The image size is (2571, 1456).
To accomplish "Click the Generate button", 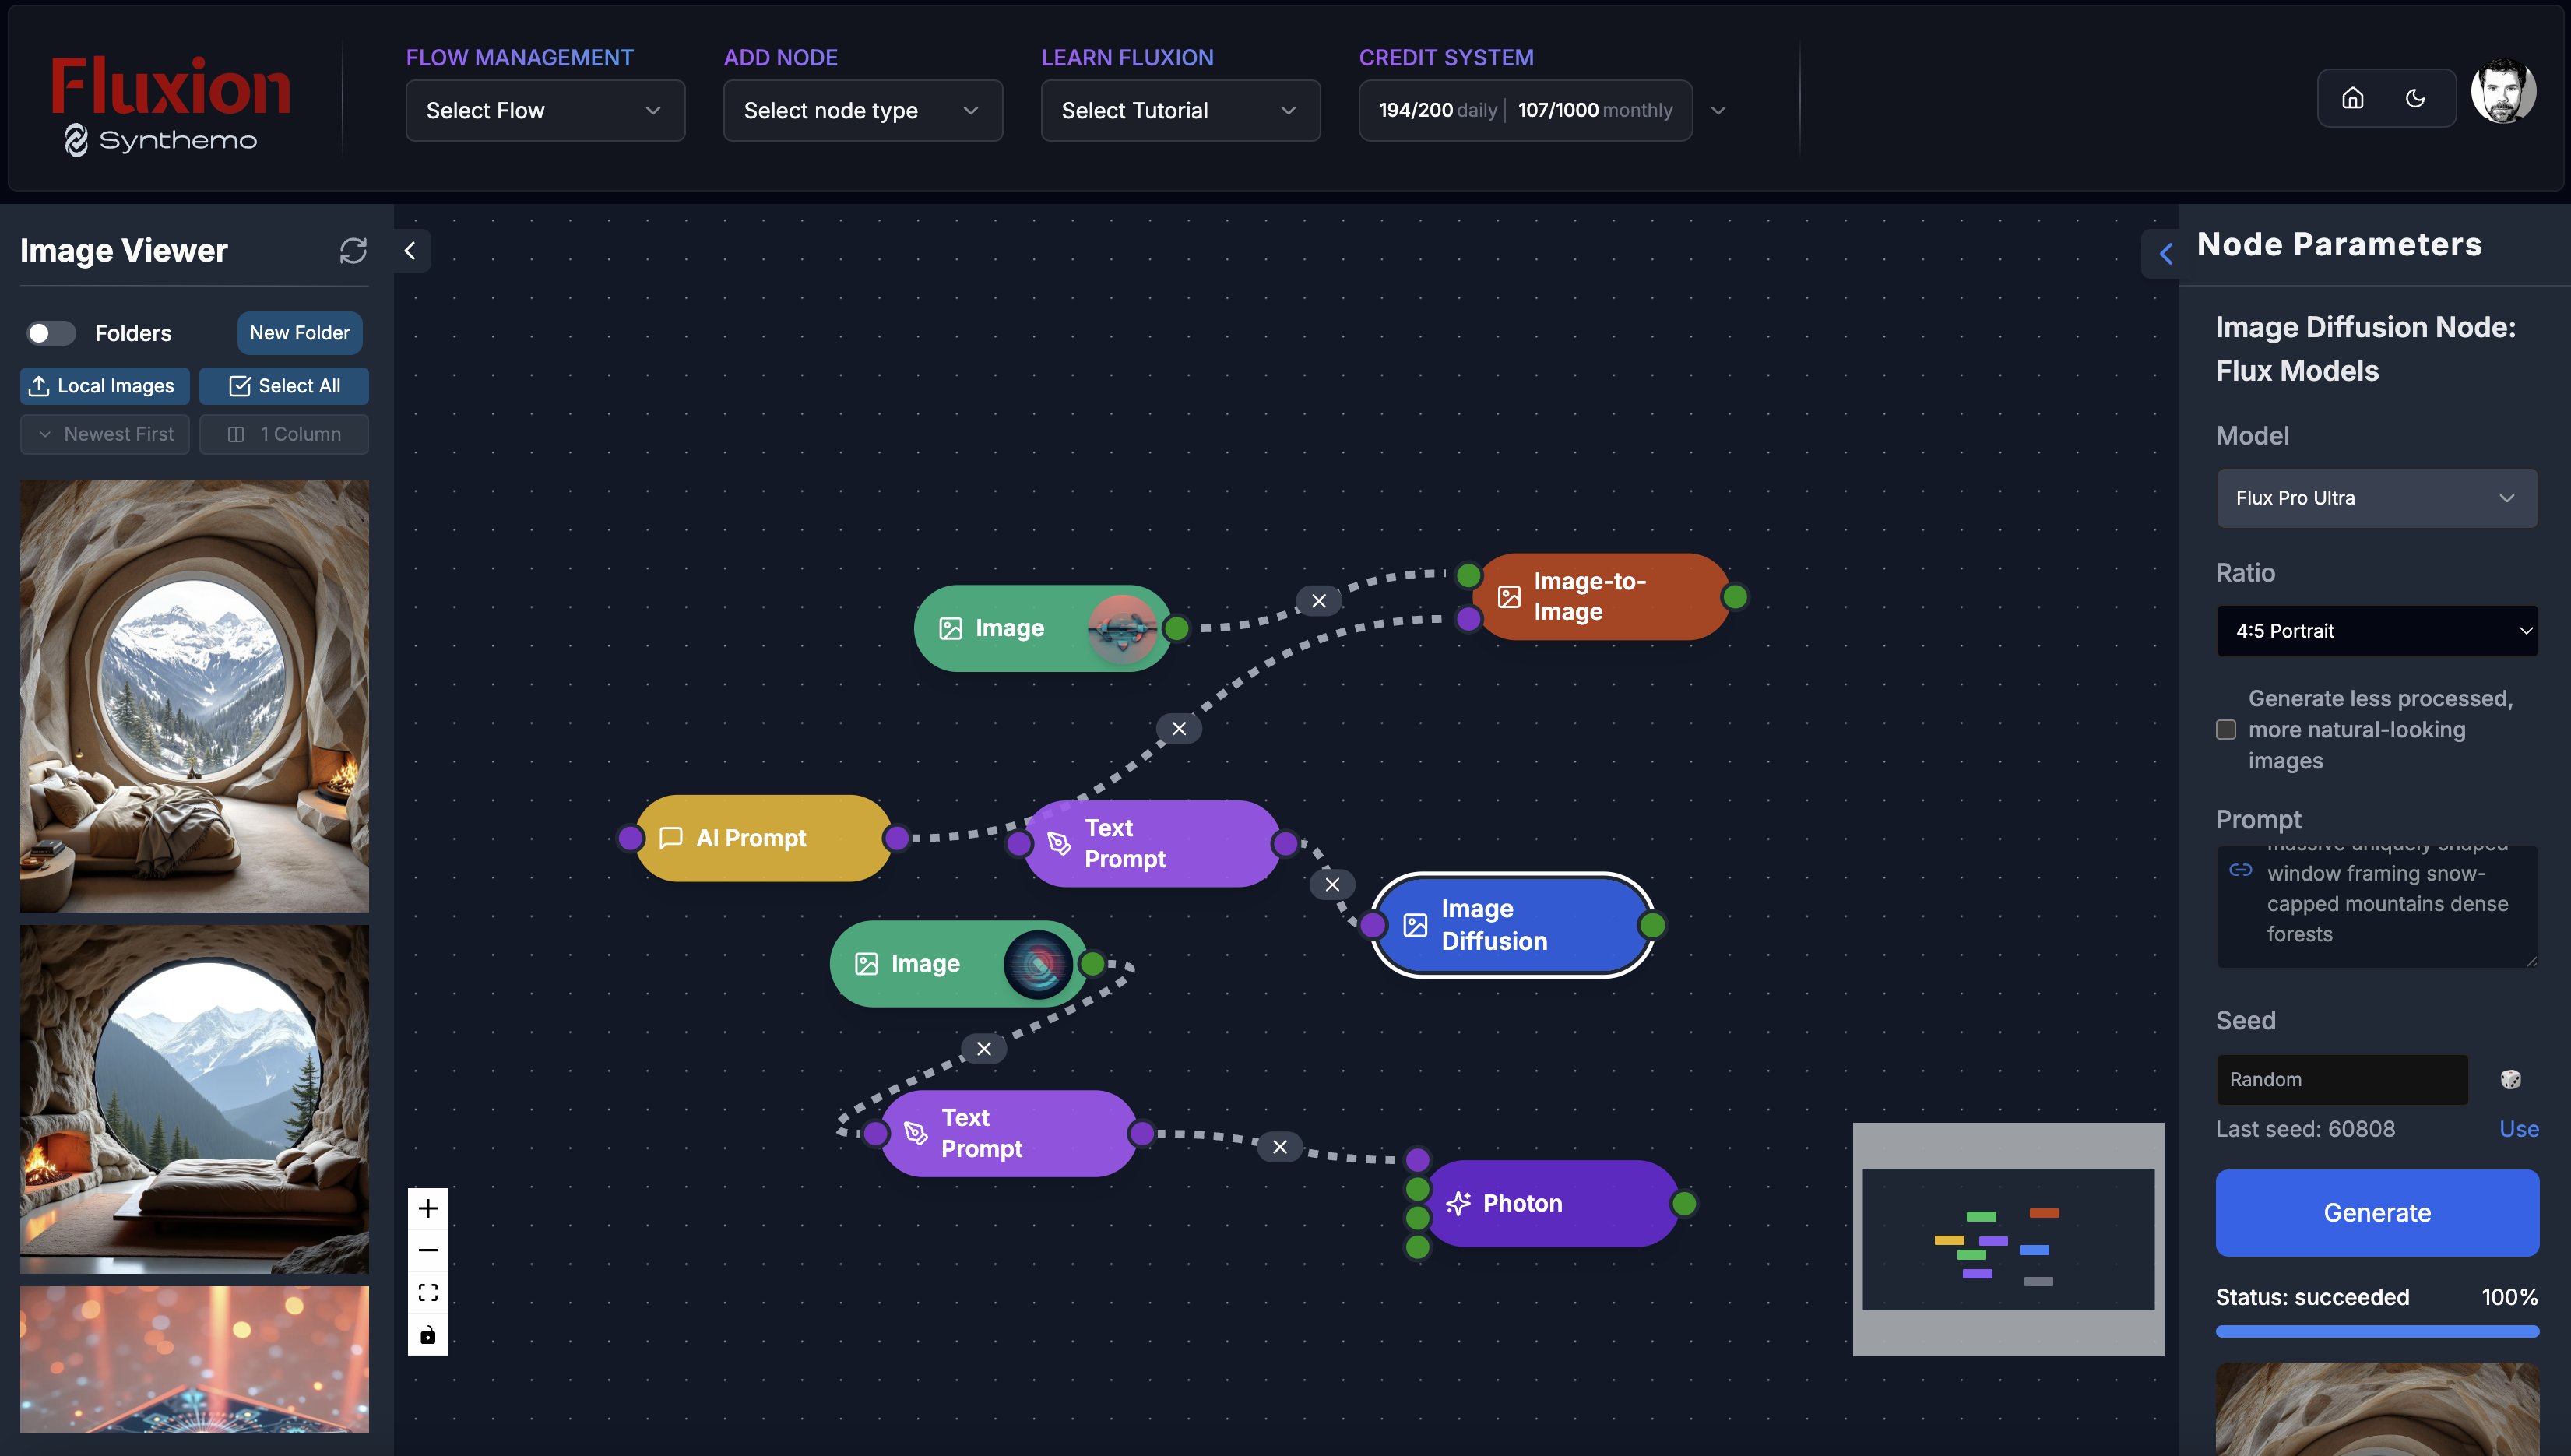I will coord(2377,1212).
